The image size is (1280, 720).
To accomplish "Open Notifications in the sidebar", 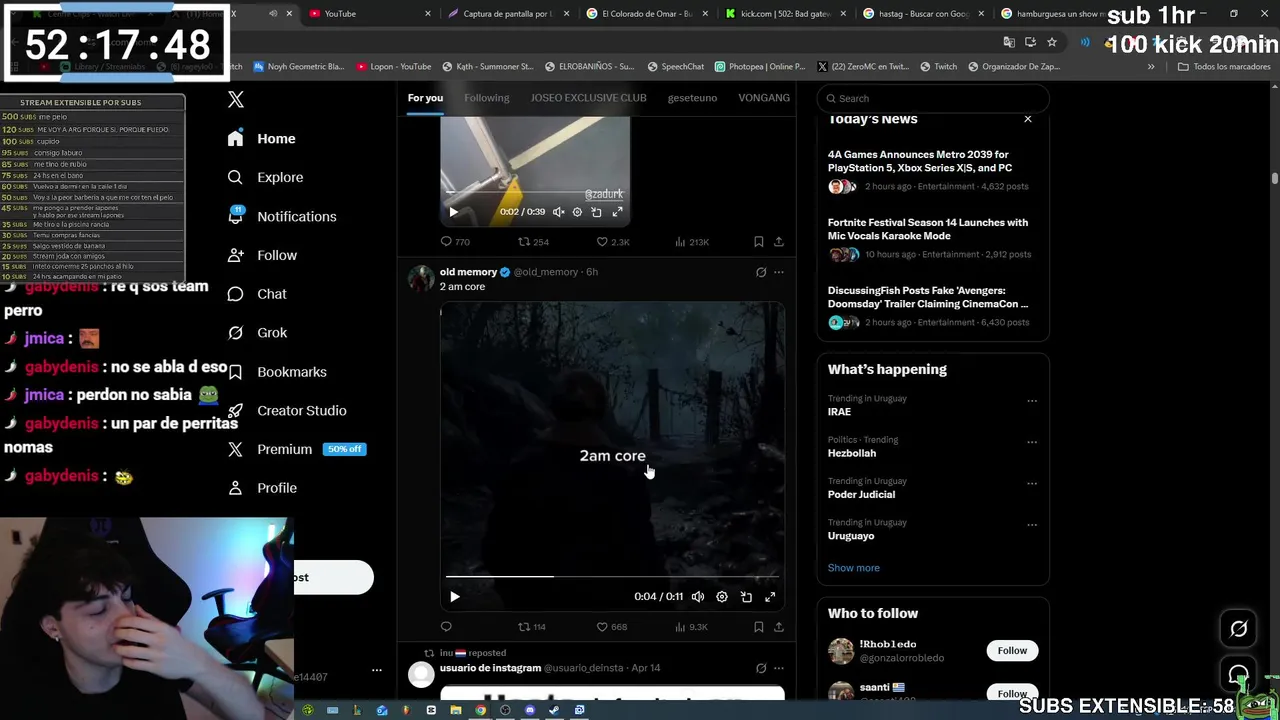I will coord(281,216).
